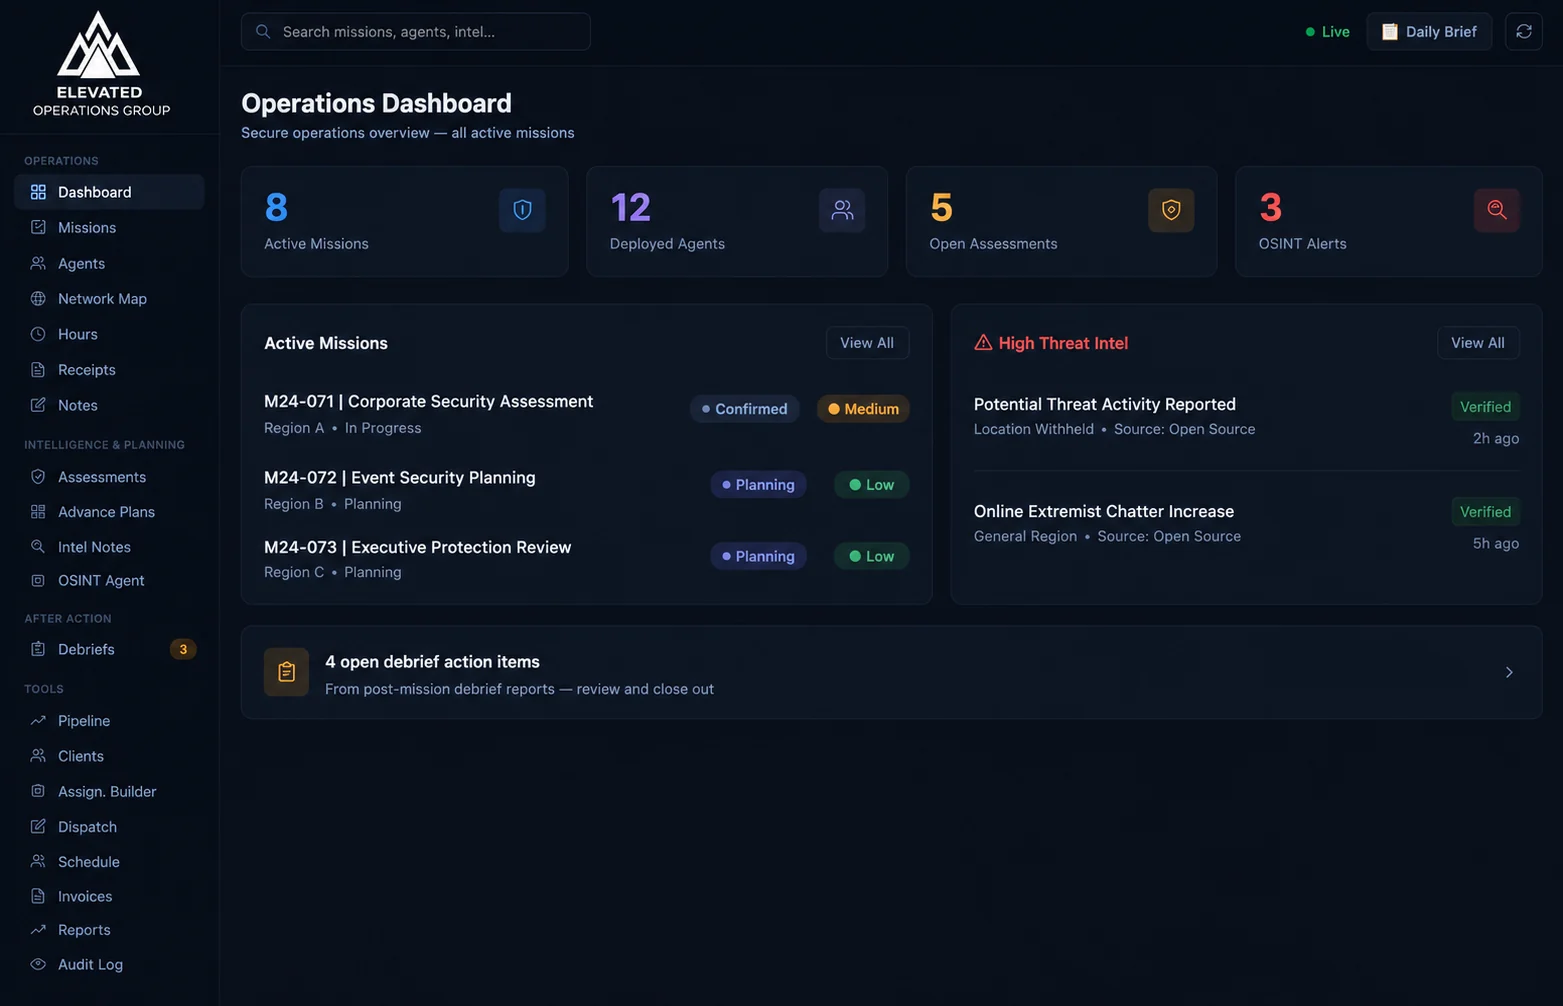Go to Agents in sidebar
Image resolution: width=1563 pixels, height=1006 pixels.
[109, 264]
